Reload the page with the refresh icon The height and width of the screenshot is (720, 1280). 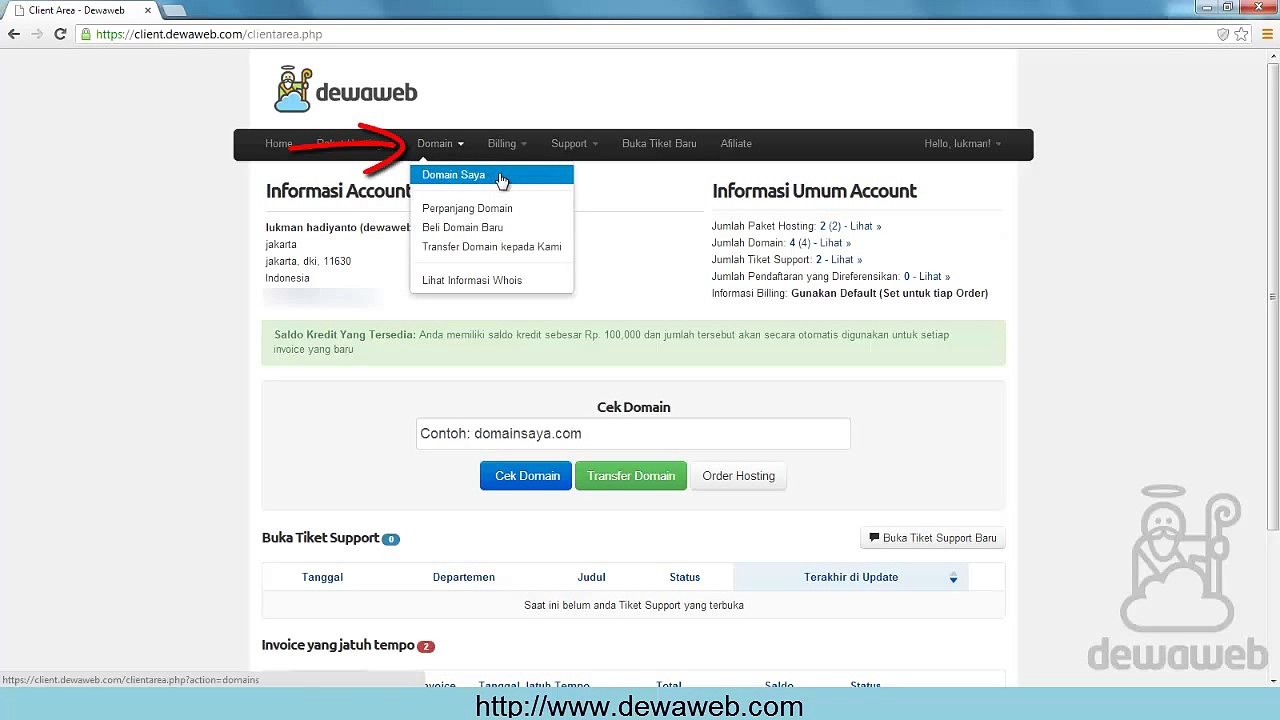(60, 34)
